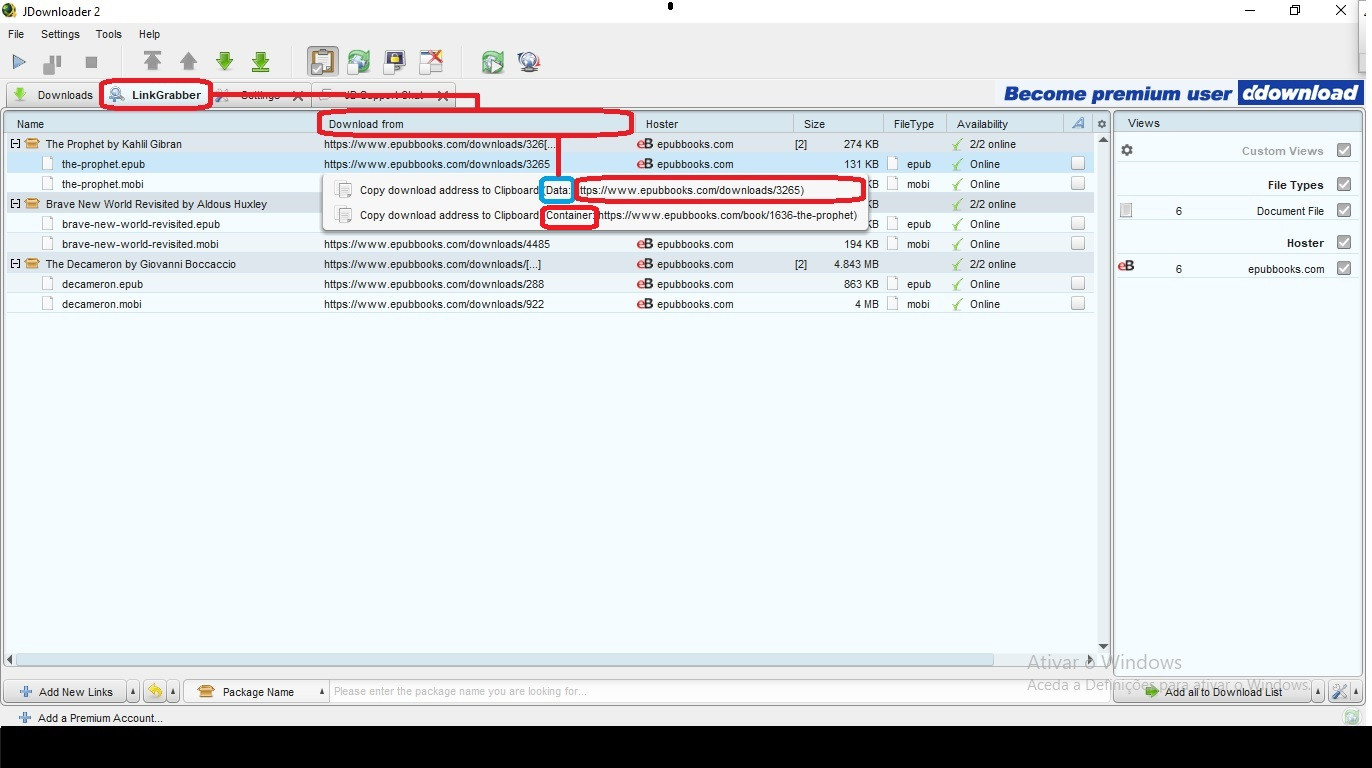The height and width of the screenshot is (768, 1372).
Task: Click the restore removed links undo icon
Action: pyautogui.click(x=155, y=691)
